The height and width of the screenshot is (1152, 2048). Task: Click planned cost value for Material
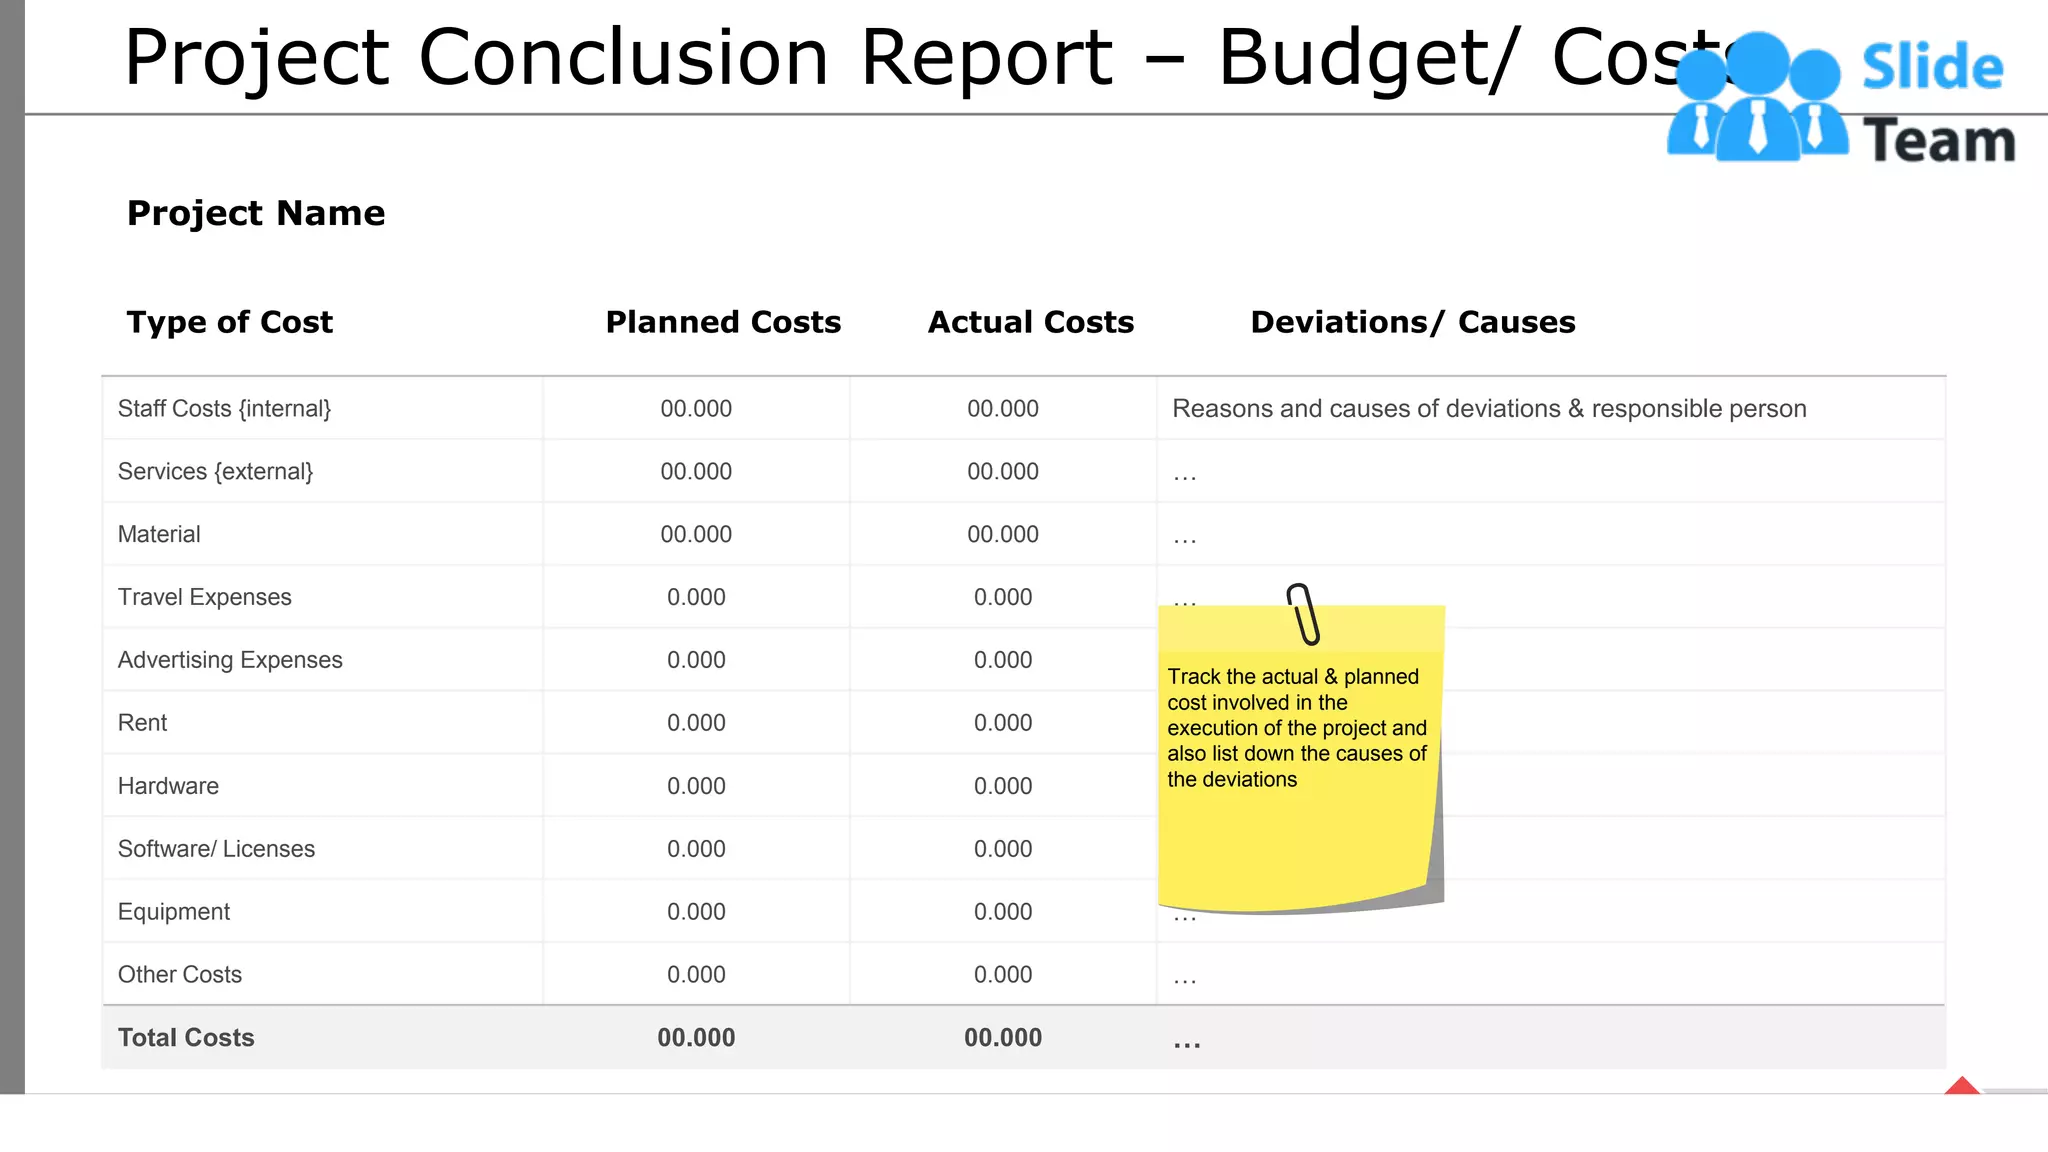tap(696, 535)
